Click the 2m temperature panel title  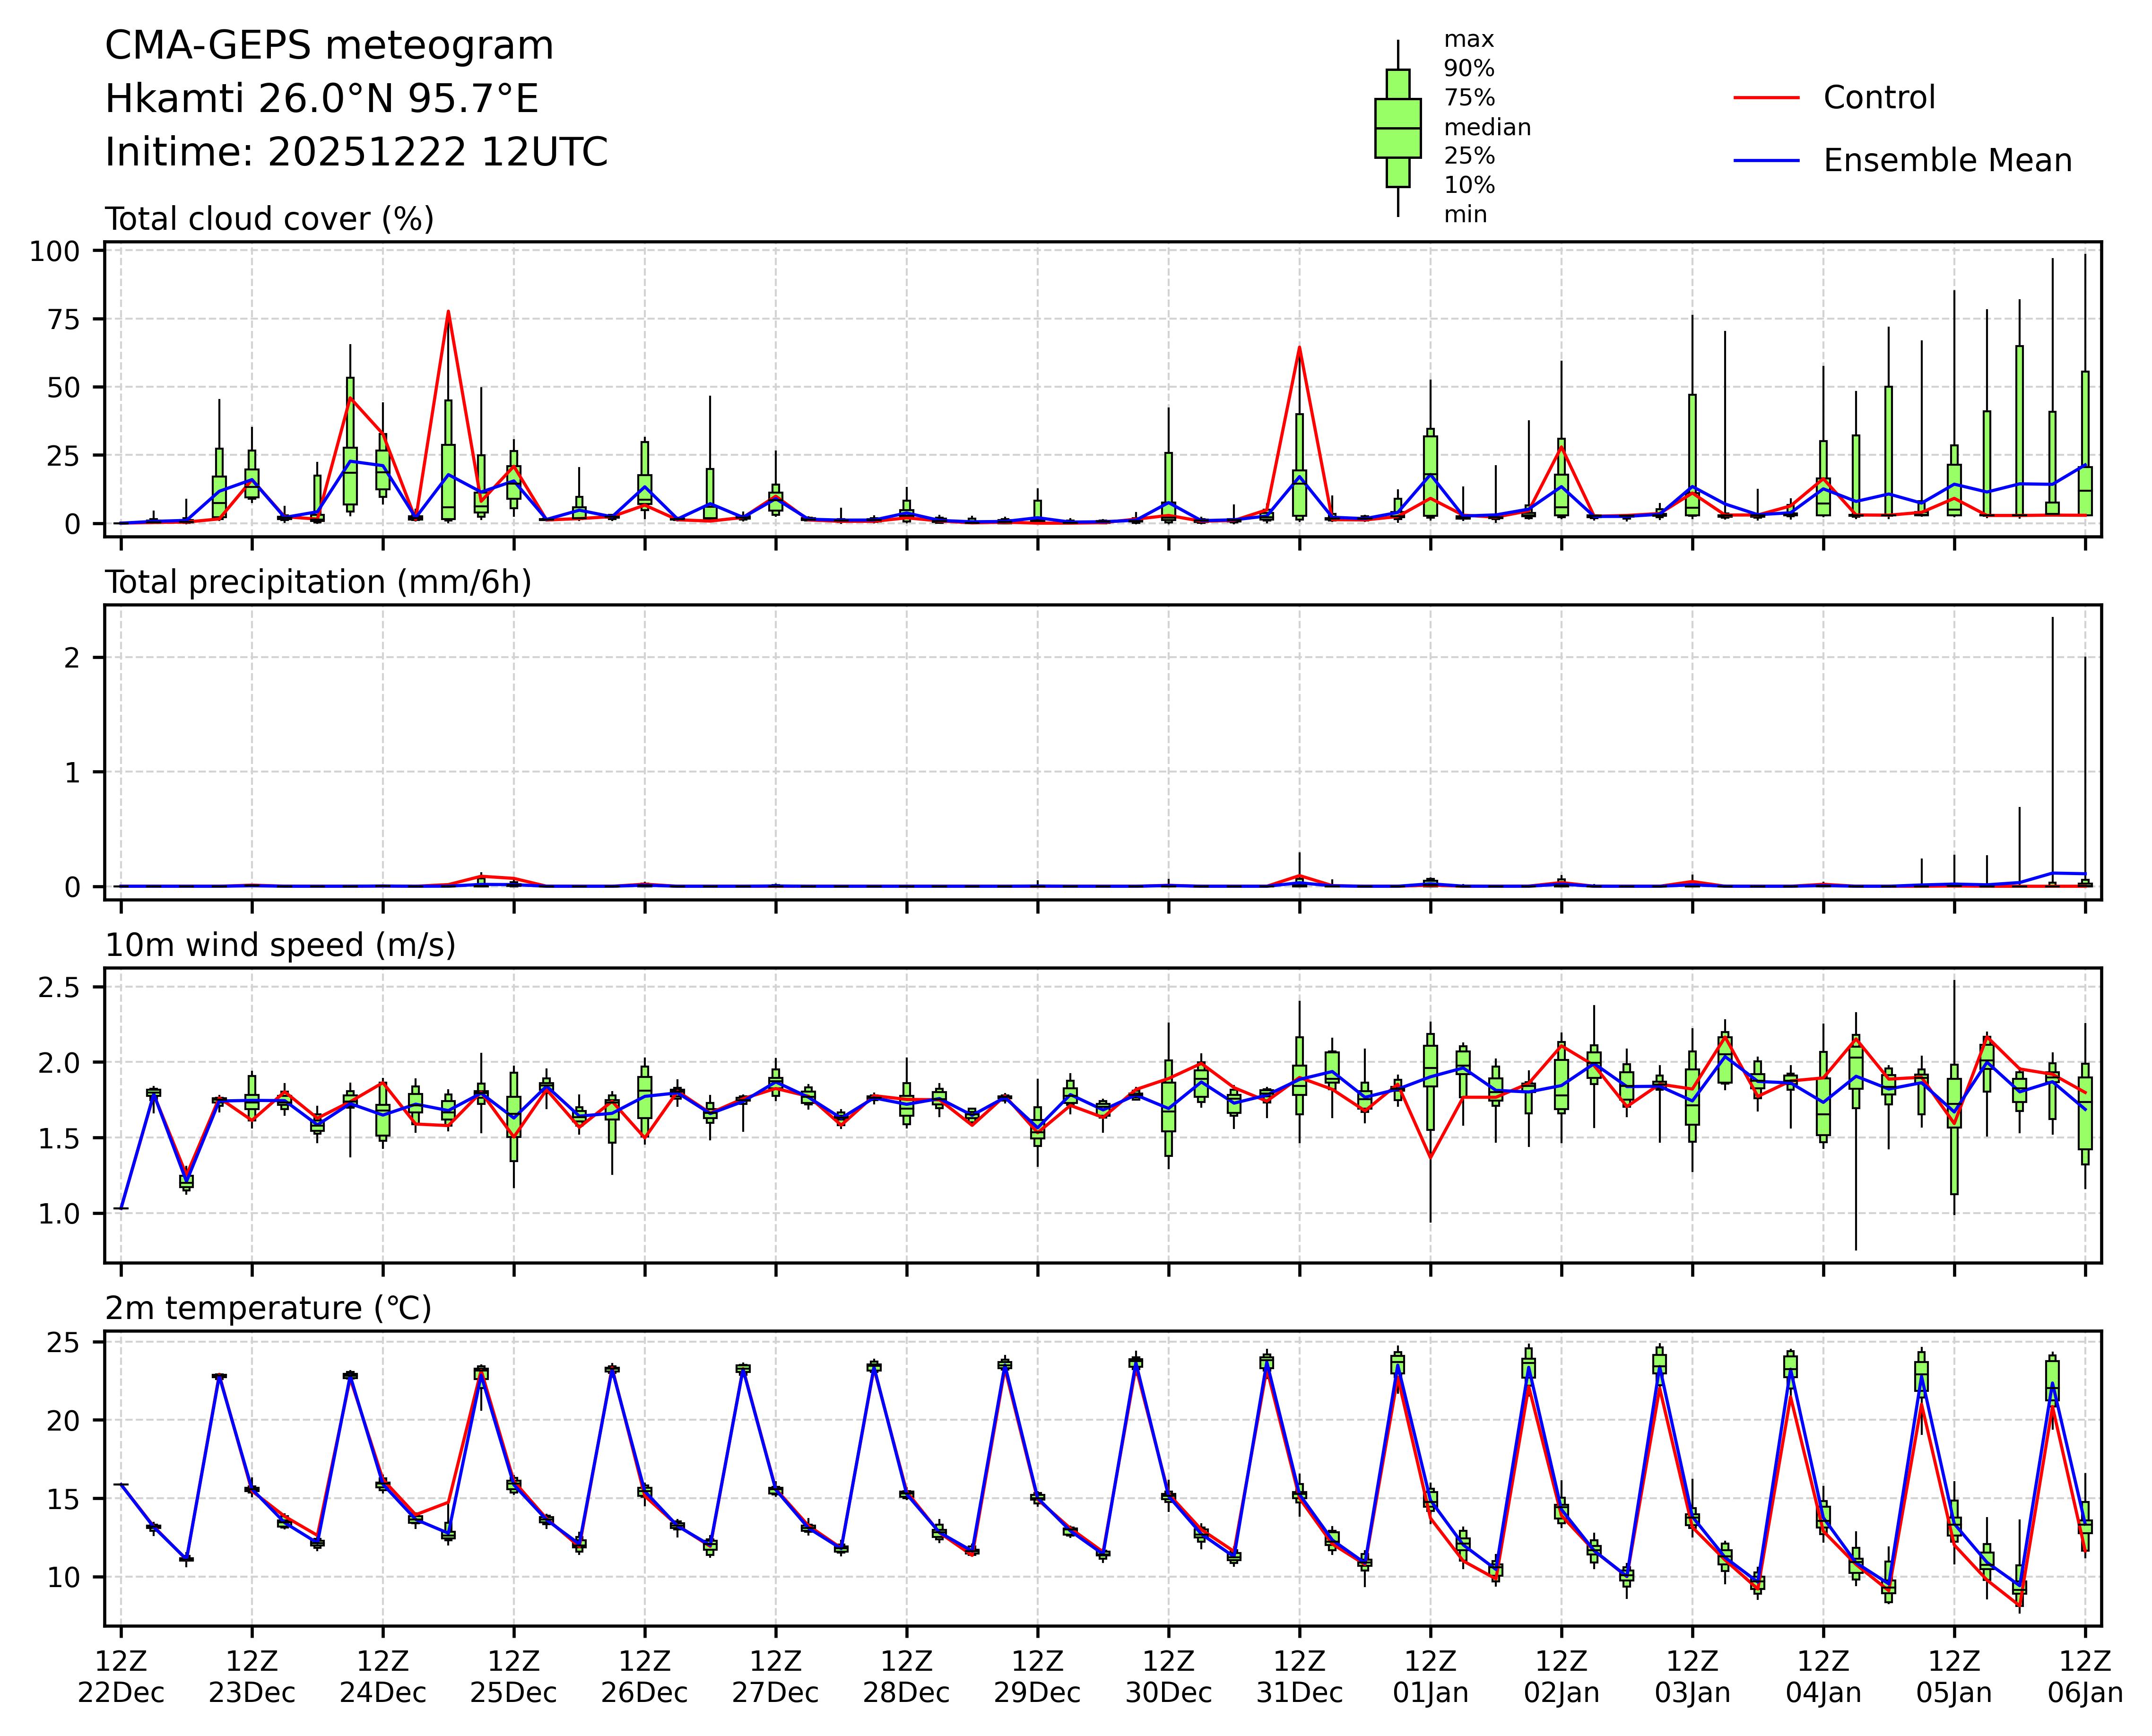268,1308
